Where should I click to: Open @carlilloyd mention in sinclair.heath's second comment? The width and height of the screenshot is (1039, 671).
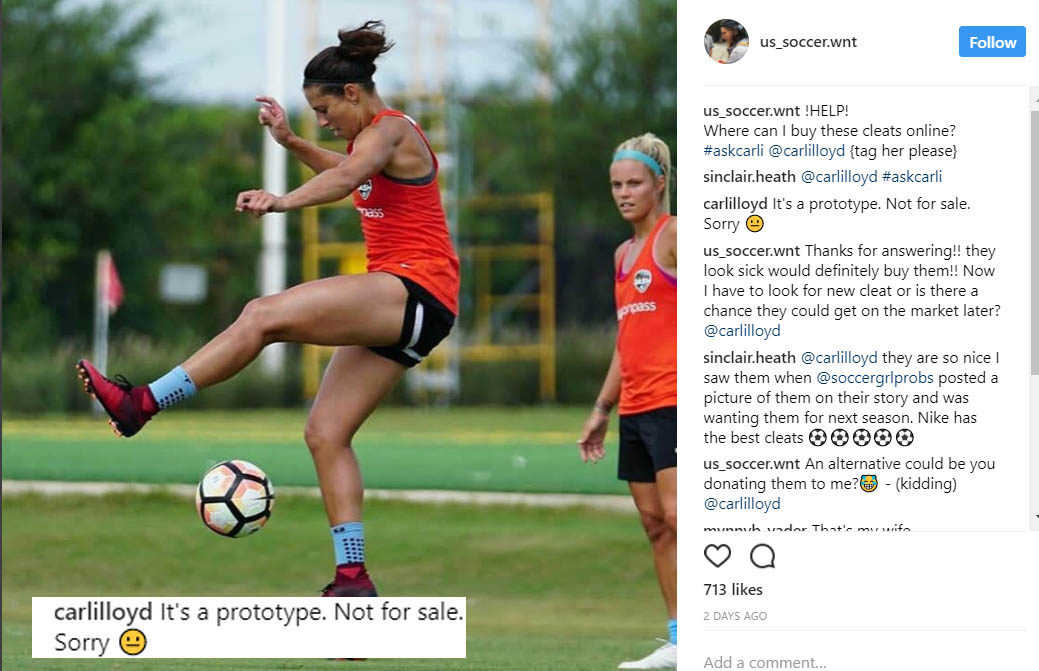point(839,358)
